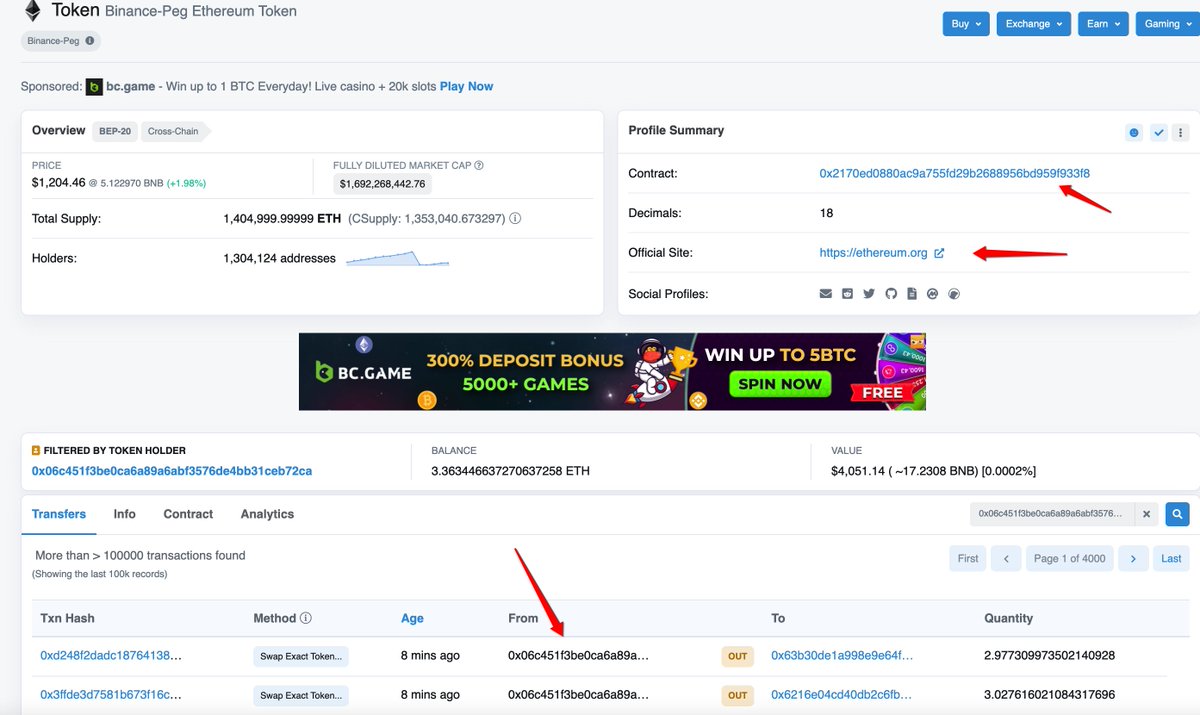Click the 1,304,124 addresses holders value

coord(280,258)
